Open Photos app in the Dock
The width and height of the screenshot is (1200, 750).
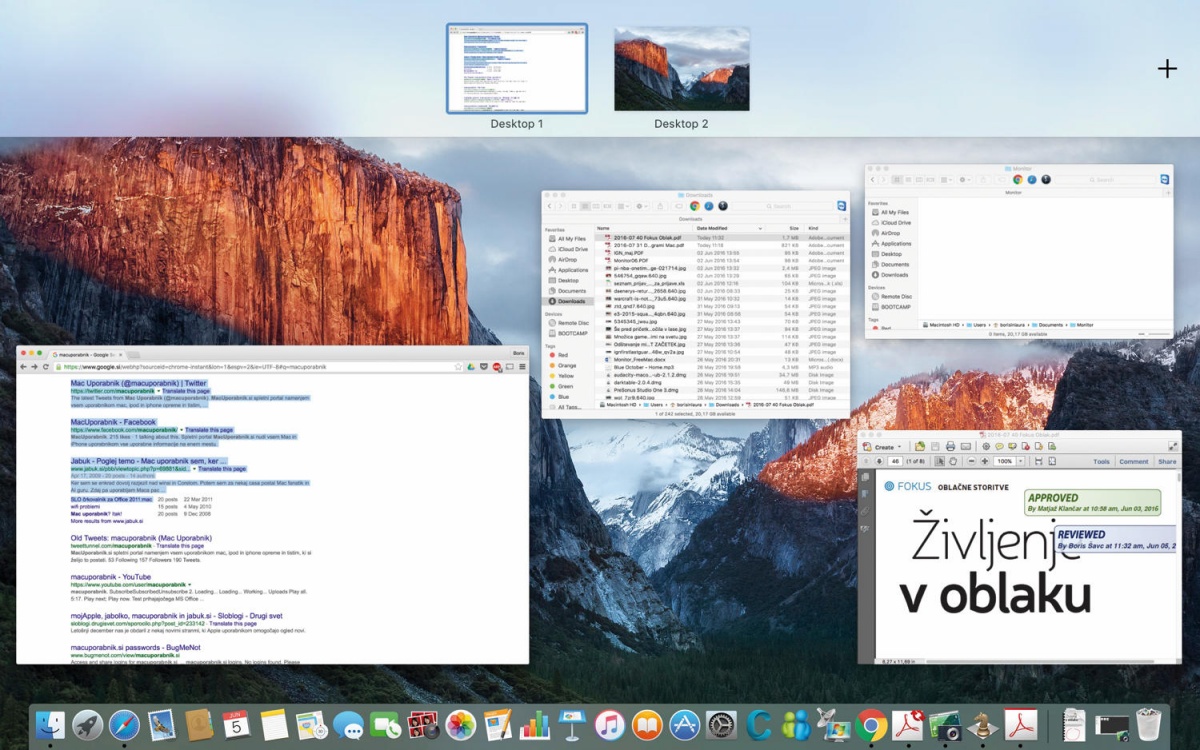coord(460,725)
